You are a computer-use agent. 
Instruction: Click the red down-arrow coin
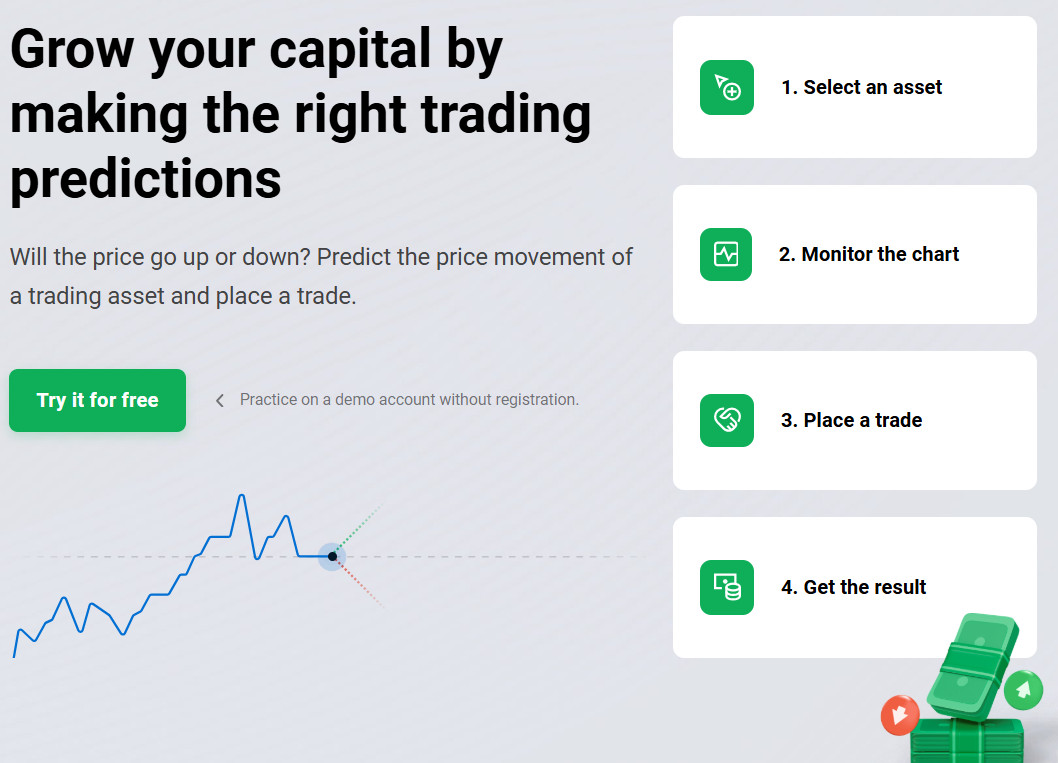pyautogui.click(x=900, y=715)
